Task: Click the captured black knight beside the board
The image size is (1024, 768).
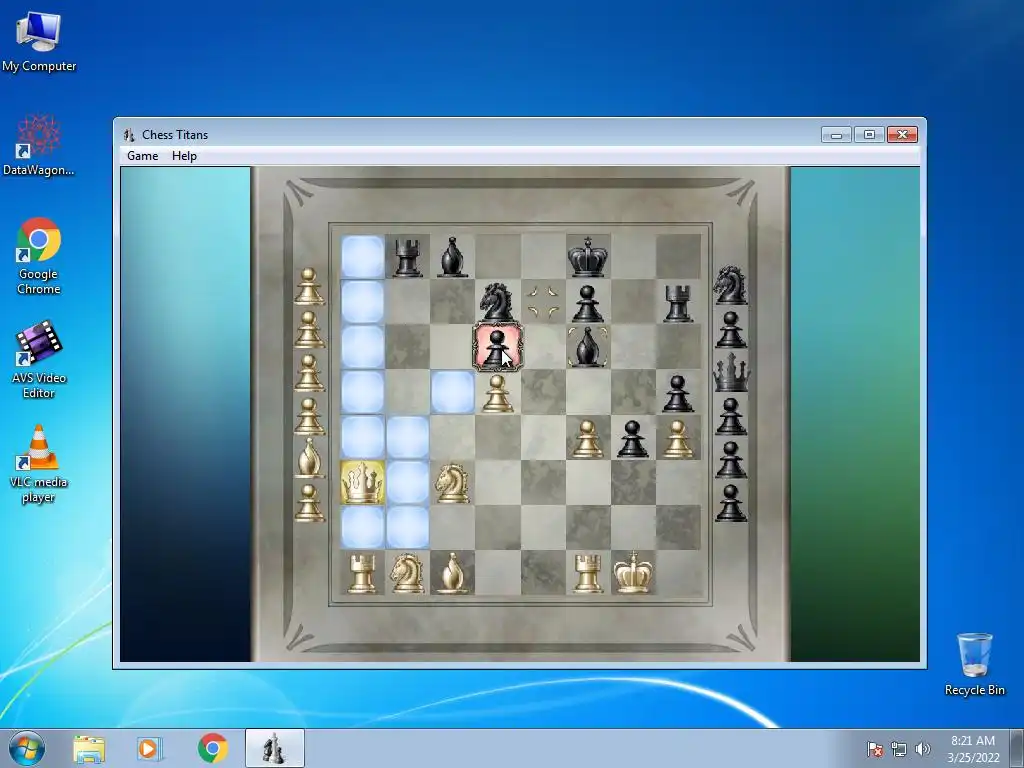Action: [x=730, y=285]
